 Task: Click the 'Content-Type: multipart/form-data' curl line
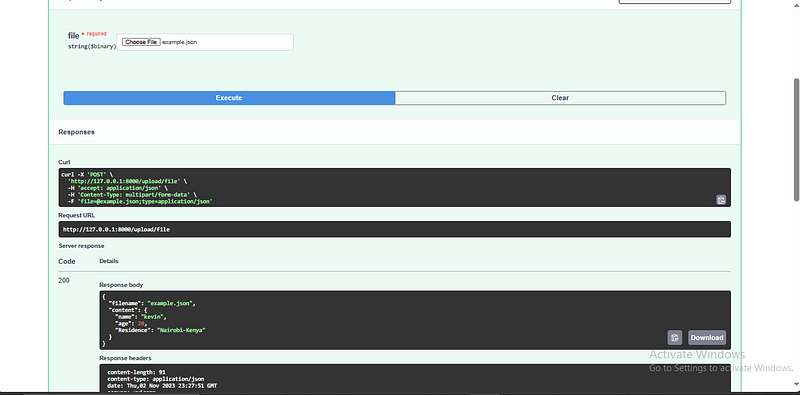[x=132, y=194]
